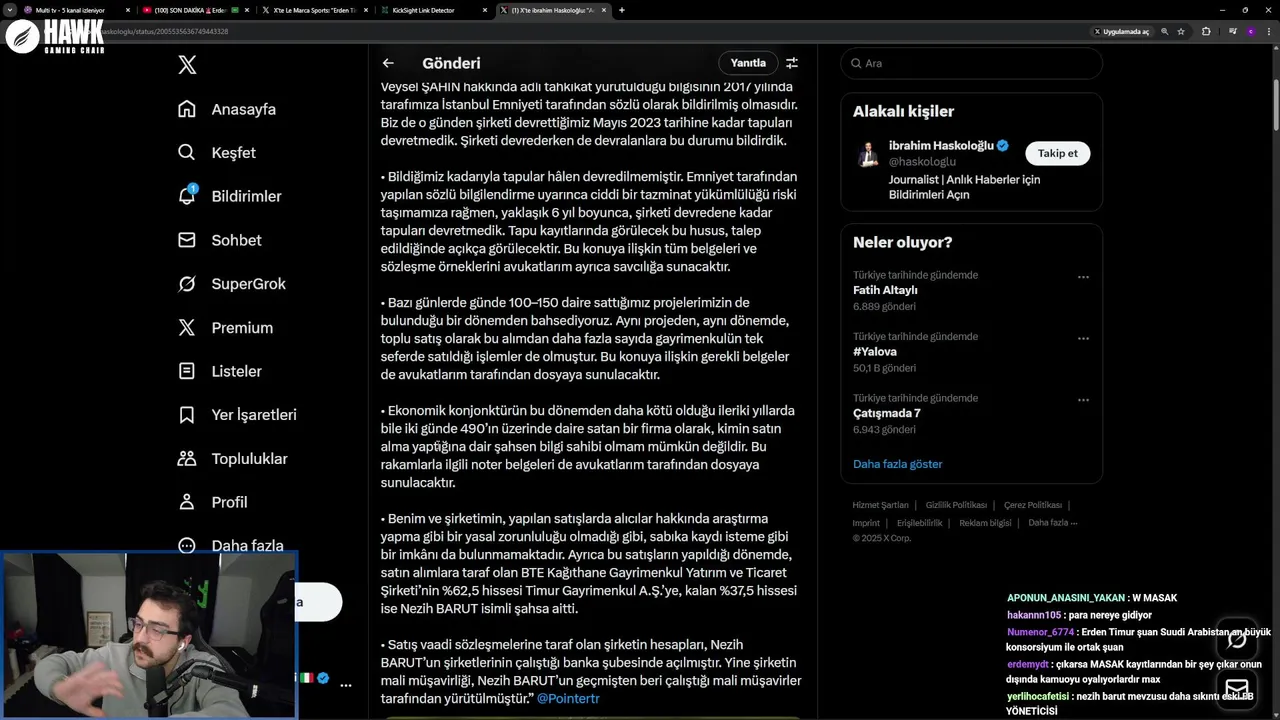Open a new browser tab
1280x720 pixels.
coord(622,10)
